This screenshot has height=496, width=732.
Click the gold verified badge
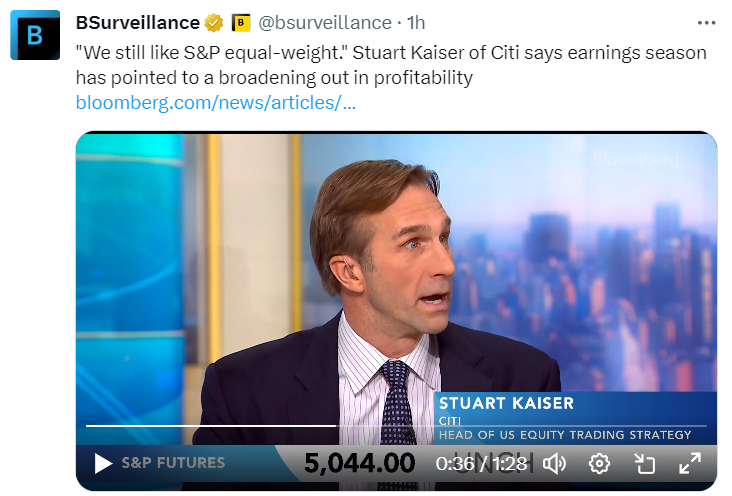213,22
